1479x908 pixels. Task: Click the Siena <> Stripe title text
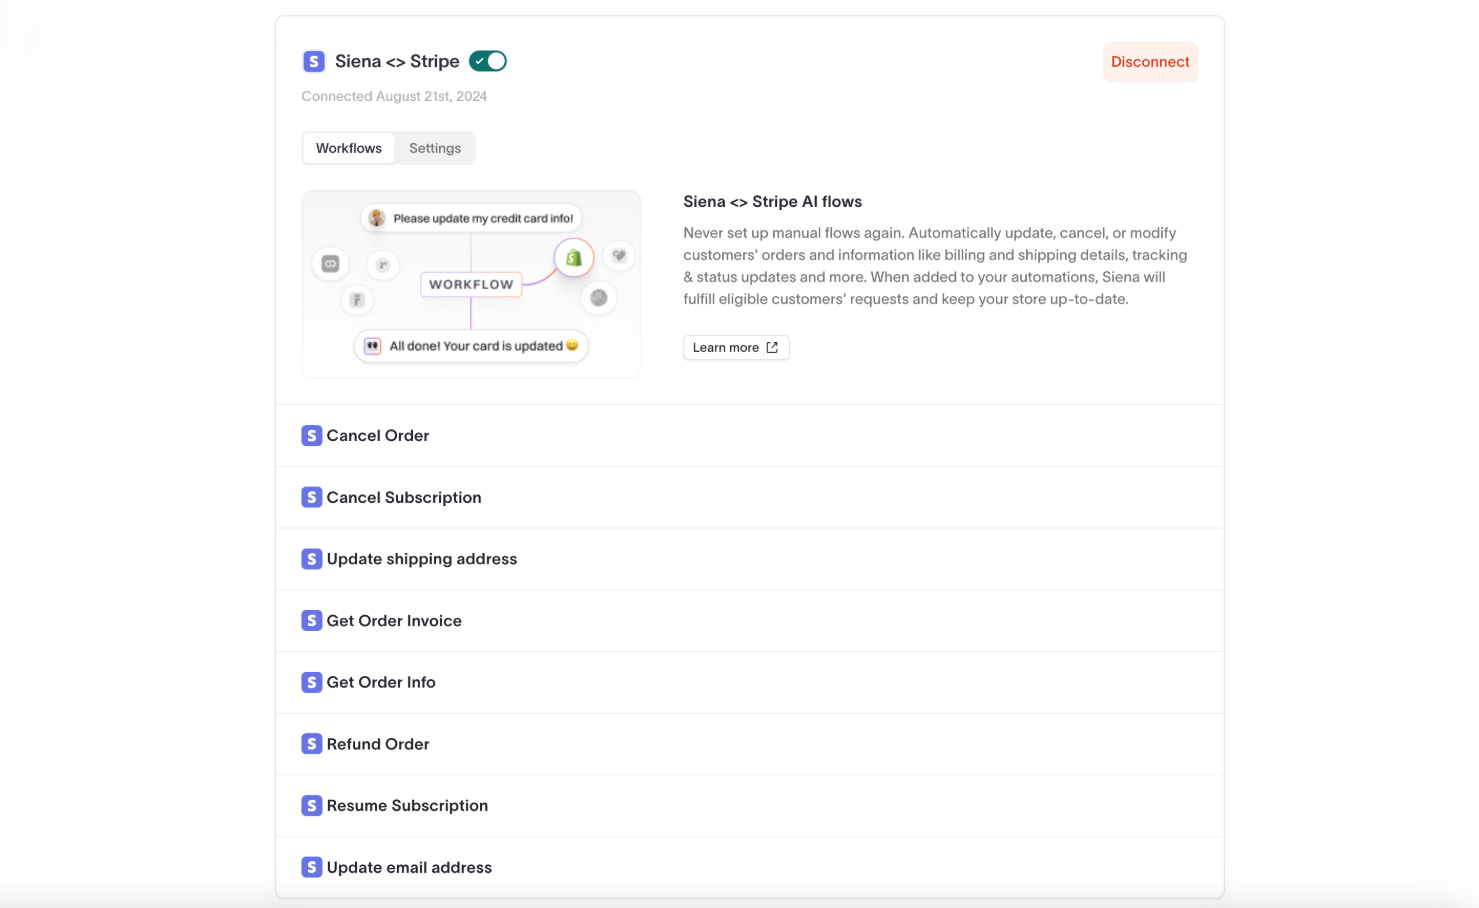click(x=397, y=62)
